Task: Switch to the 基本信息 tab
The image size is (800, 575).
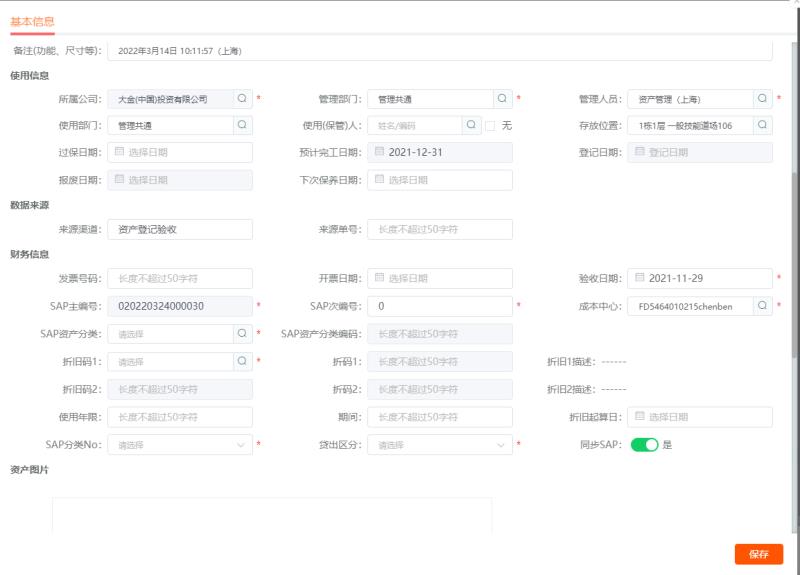Action: coord(32,21)
